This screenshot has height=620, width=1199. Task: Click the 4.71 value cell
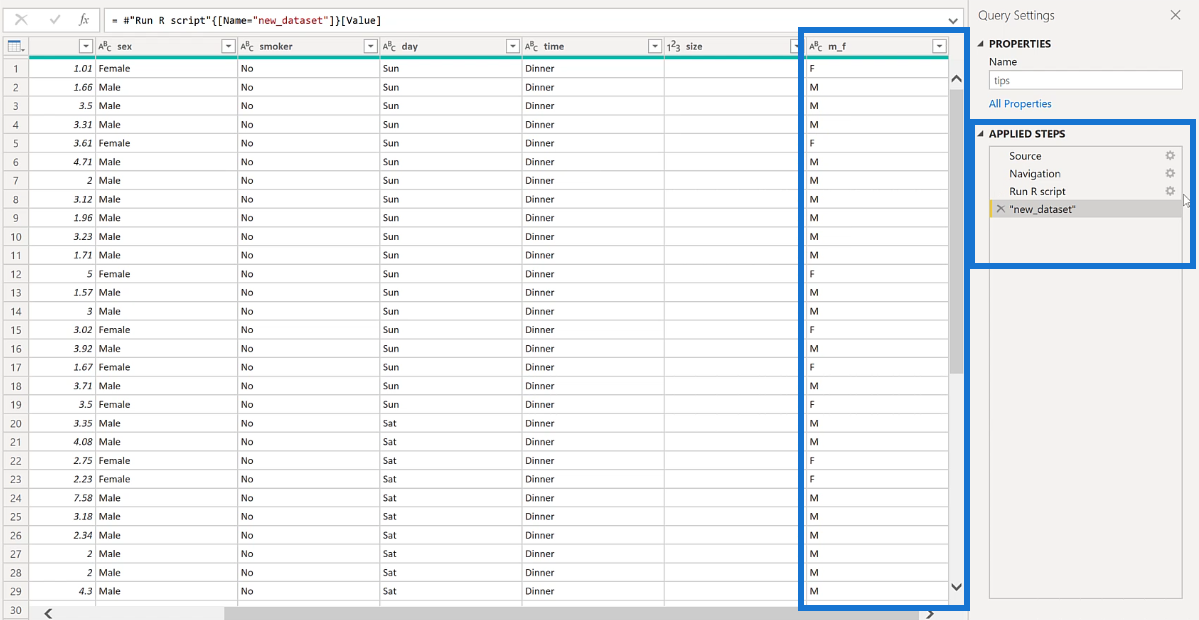63,162
